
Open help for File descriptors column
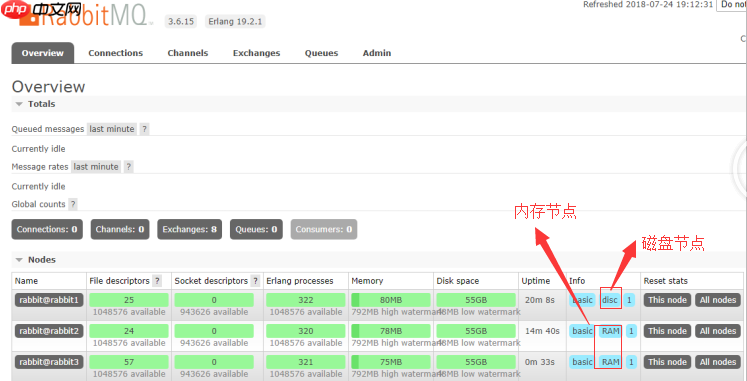pyautogui.click(x=156, y=281)
